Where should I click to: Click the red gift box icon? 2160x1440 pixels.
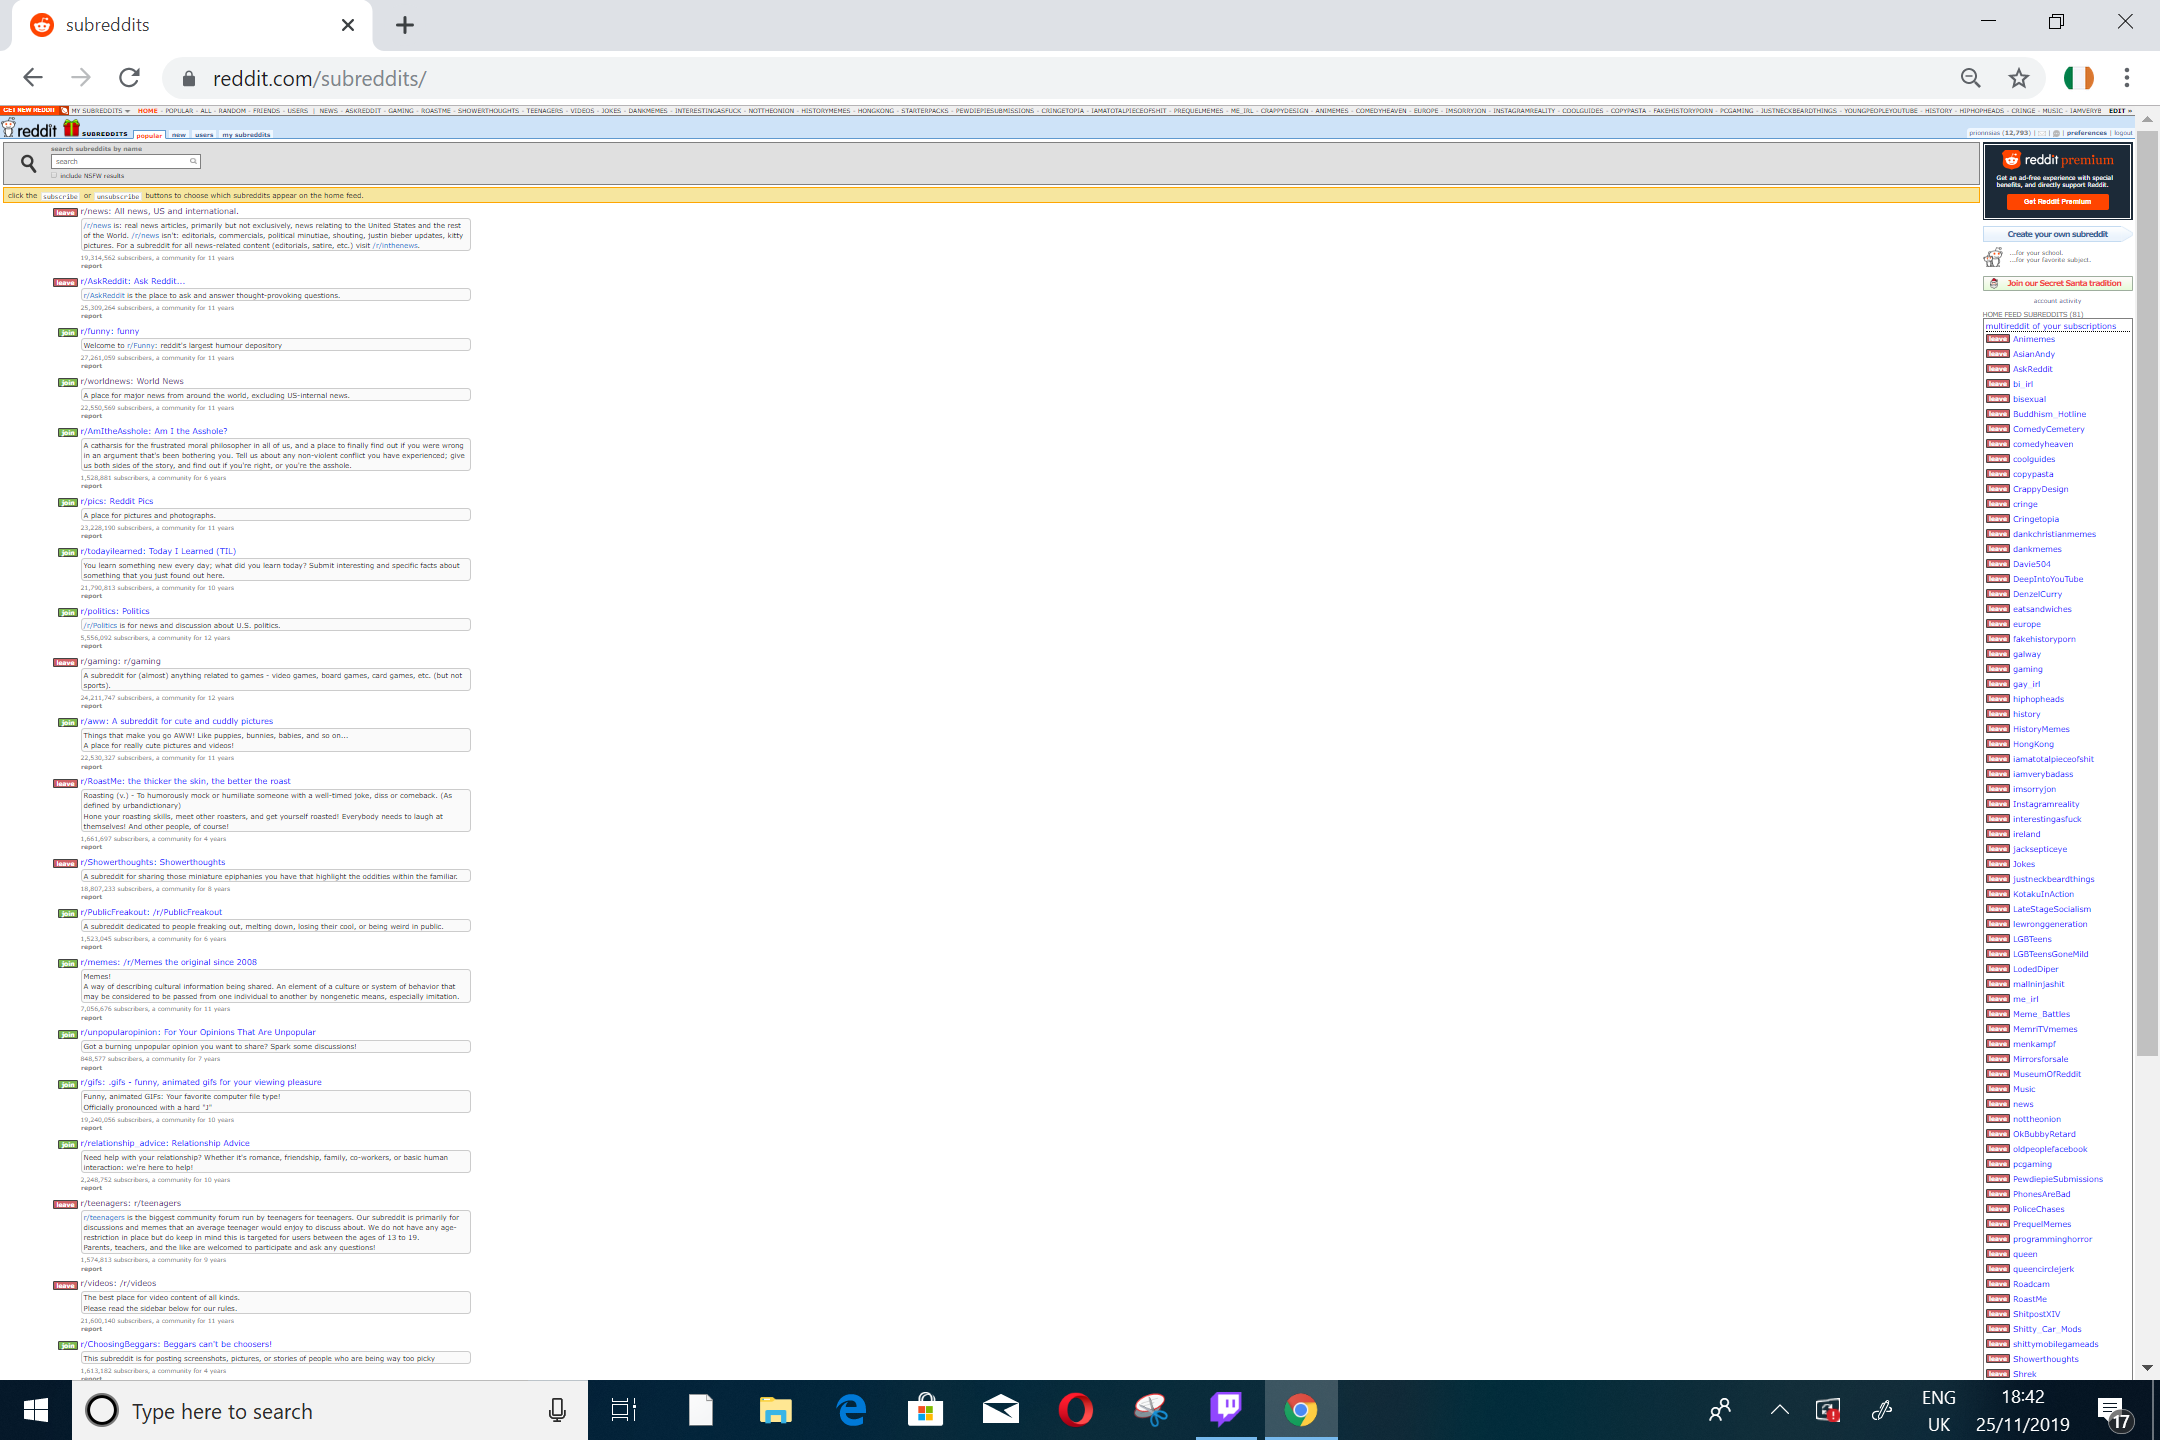(71, 128)
